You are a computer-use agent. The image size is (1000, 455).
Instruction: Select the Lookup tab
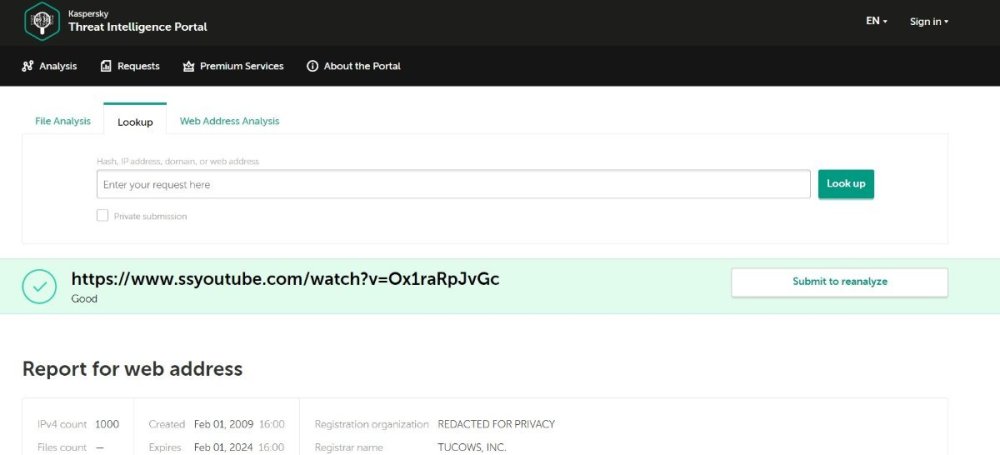point(135,122)
